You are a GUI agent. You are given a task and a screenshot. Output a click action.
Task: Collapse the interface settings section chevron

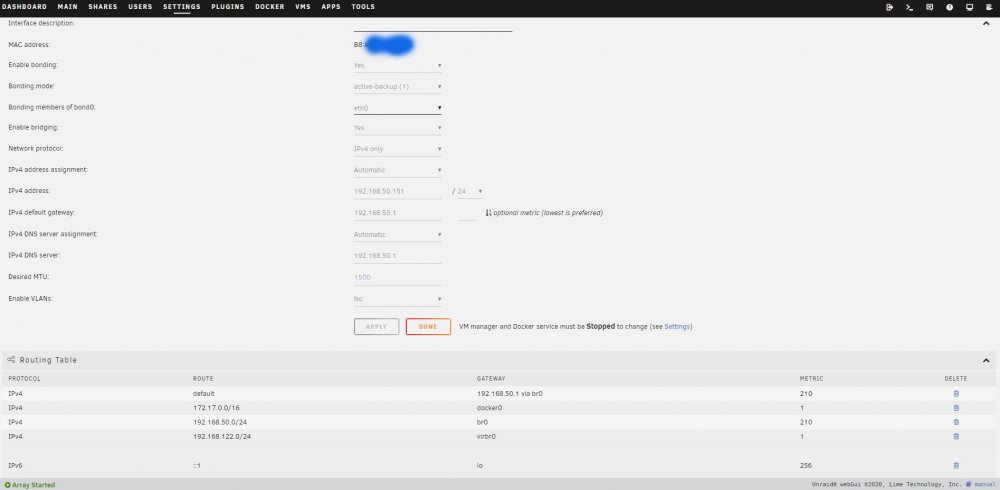[986, 23]
